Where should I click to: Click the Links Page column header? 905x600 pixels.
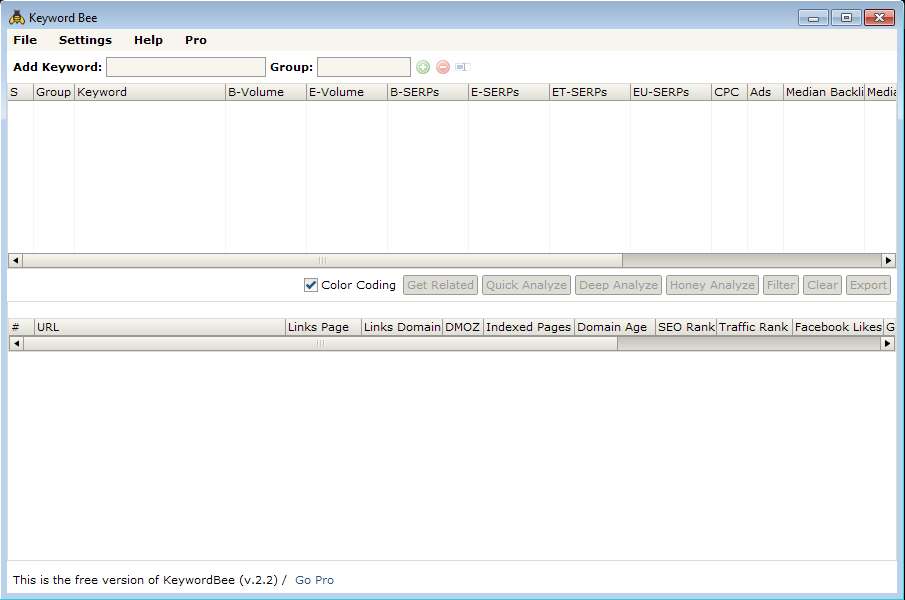323,327
